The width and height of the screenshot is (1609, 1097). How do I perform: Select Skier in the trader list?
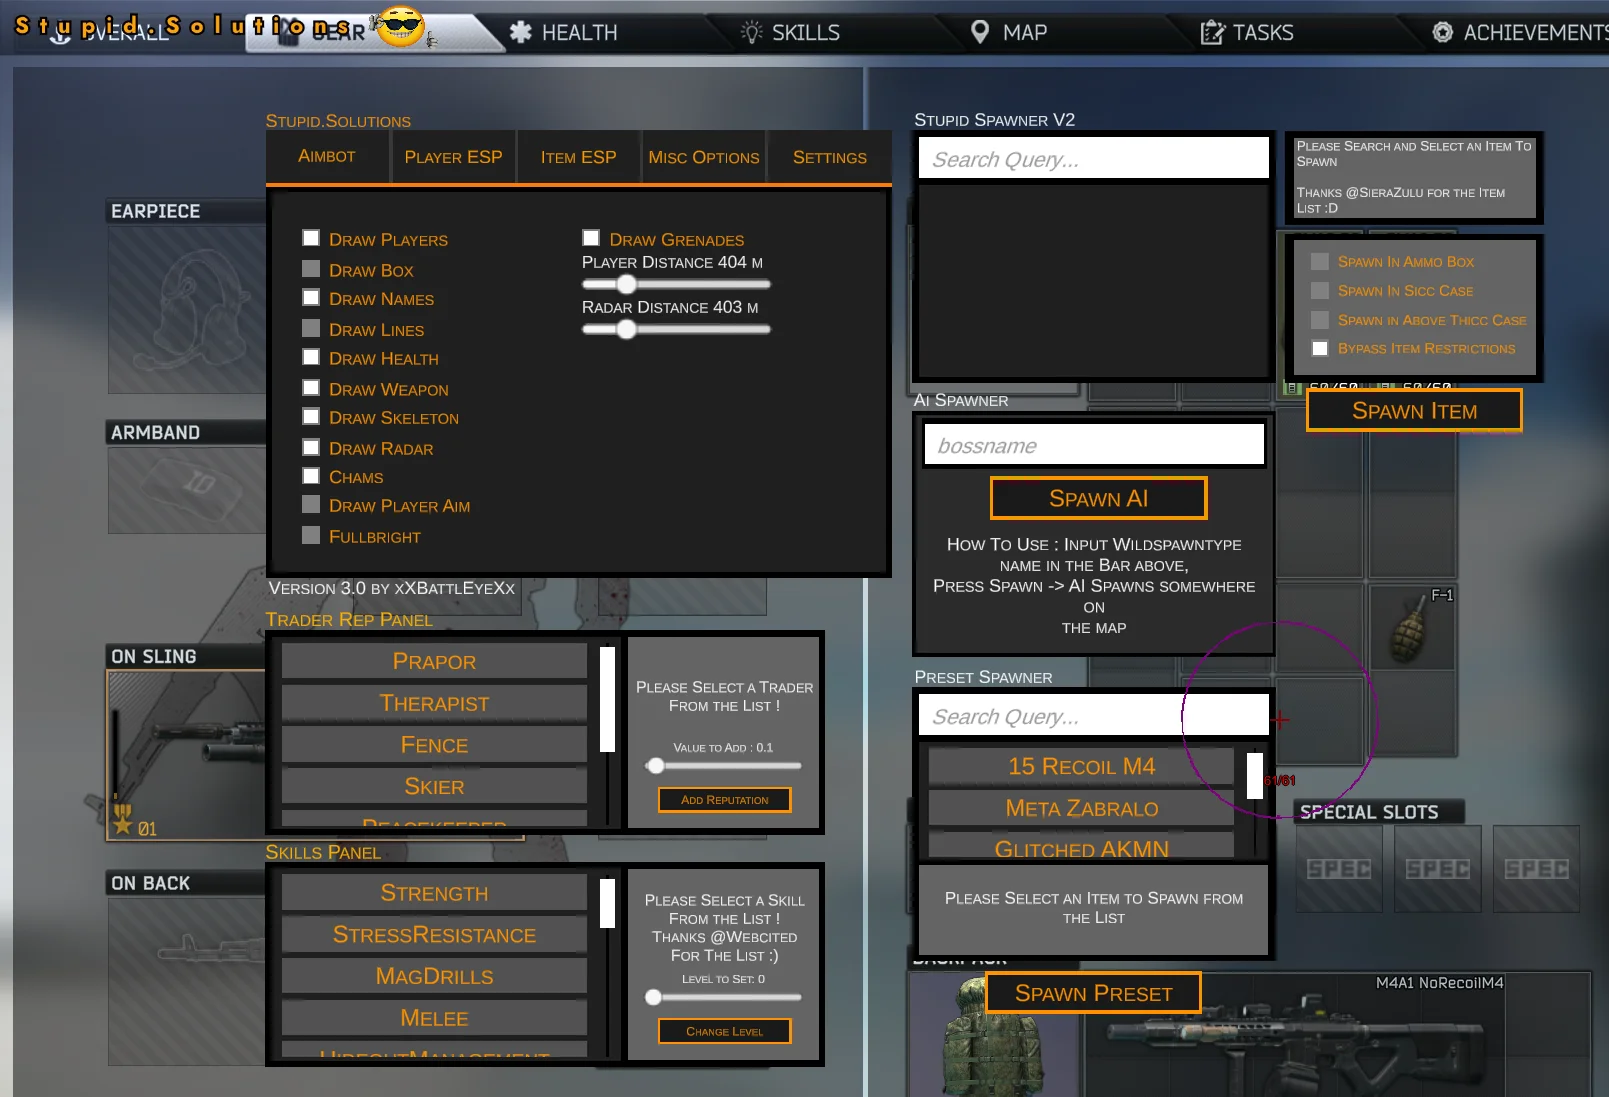point(434,786)
